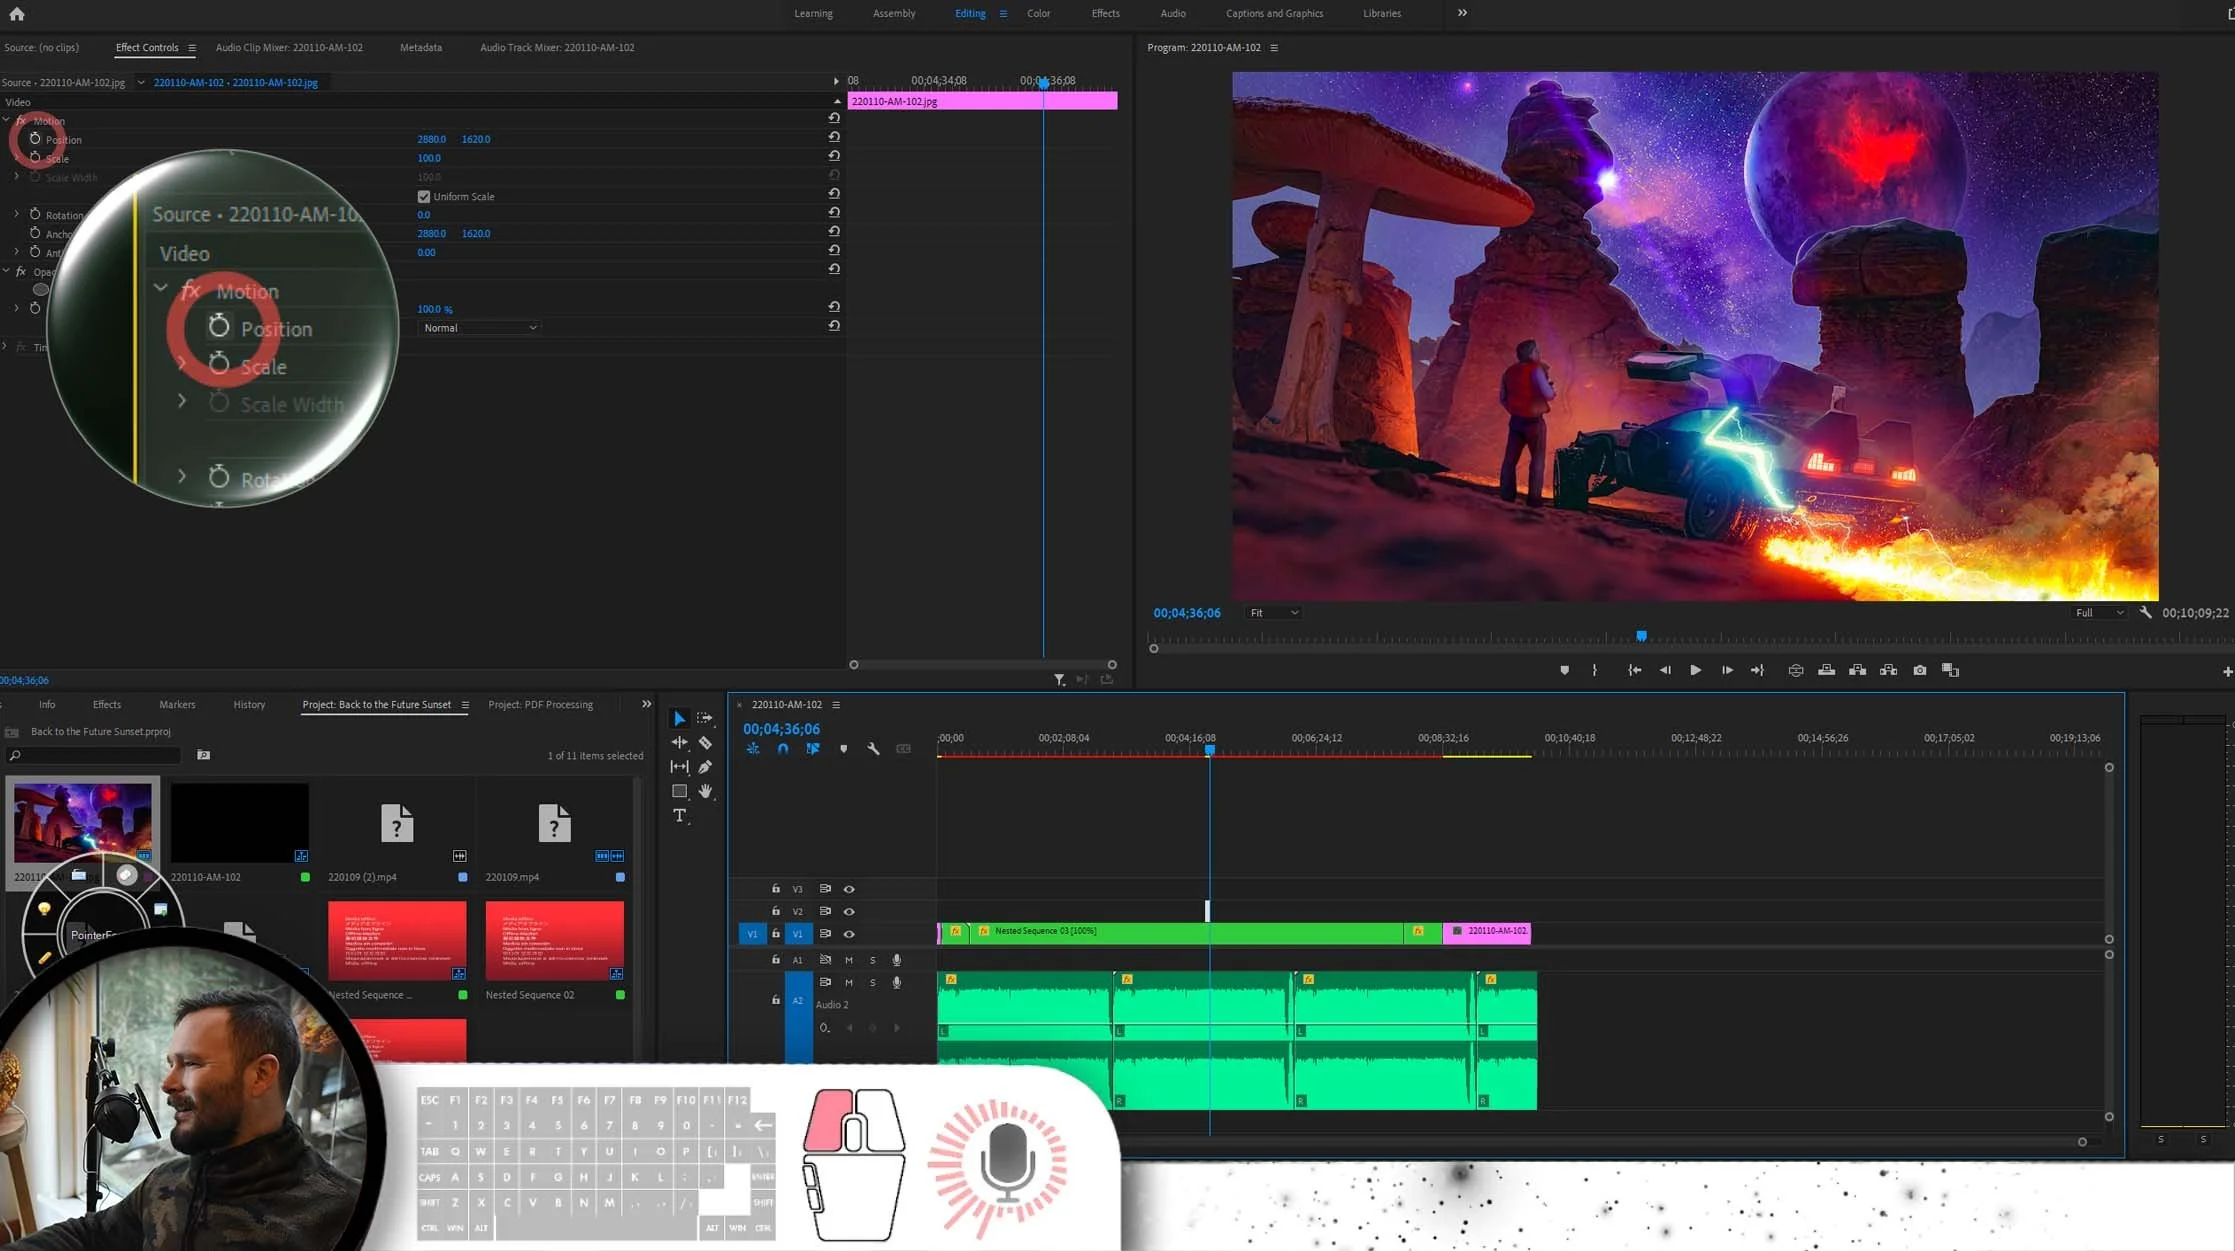This screenshot has height=1251, width=2235.
Task: Select the Type tool
Action: pyautogui.click(x=680, y=816)
